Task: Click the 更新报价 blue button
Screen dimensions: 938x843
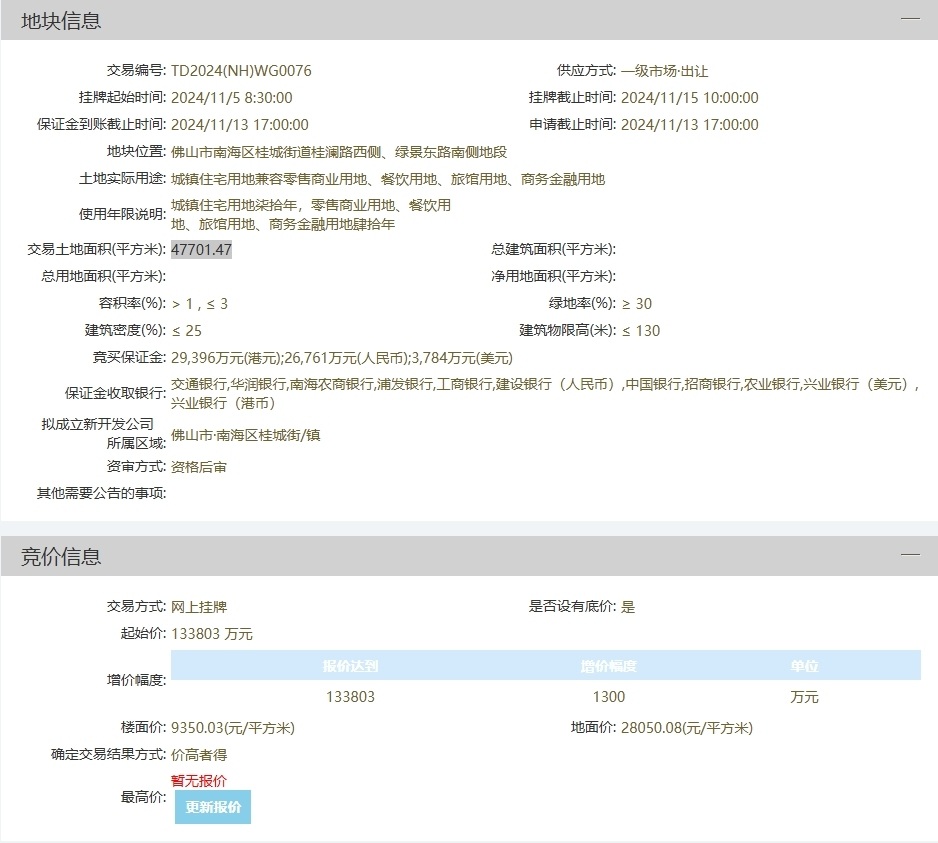Action: 211,807
